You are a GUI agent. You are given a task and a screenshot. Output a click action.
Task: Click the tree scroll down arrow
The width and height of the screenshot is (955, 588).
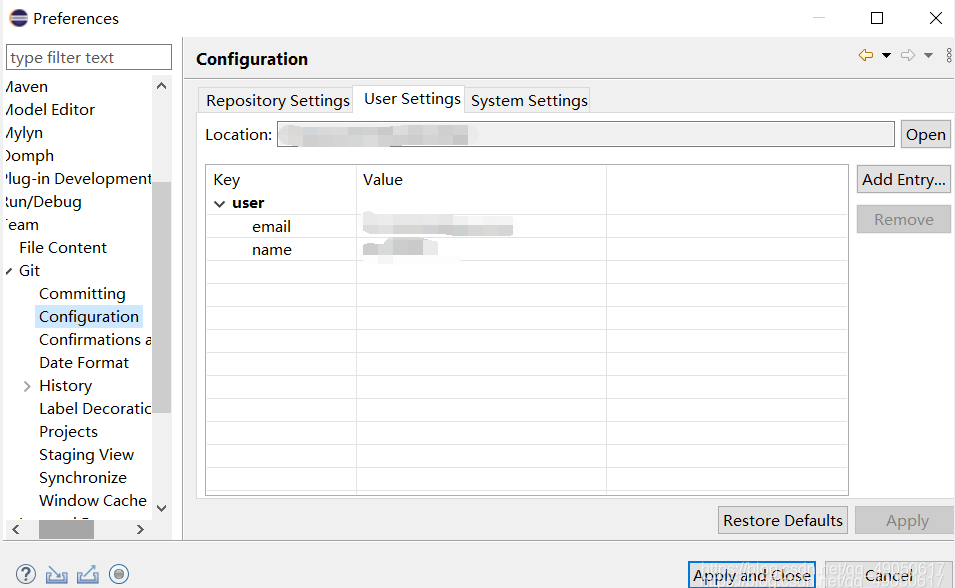click(x=161, y=508)
